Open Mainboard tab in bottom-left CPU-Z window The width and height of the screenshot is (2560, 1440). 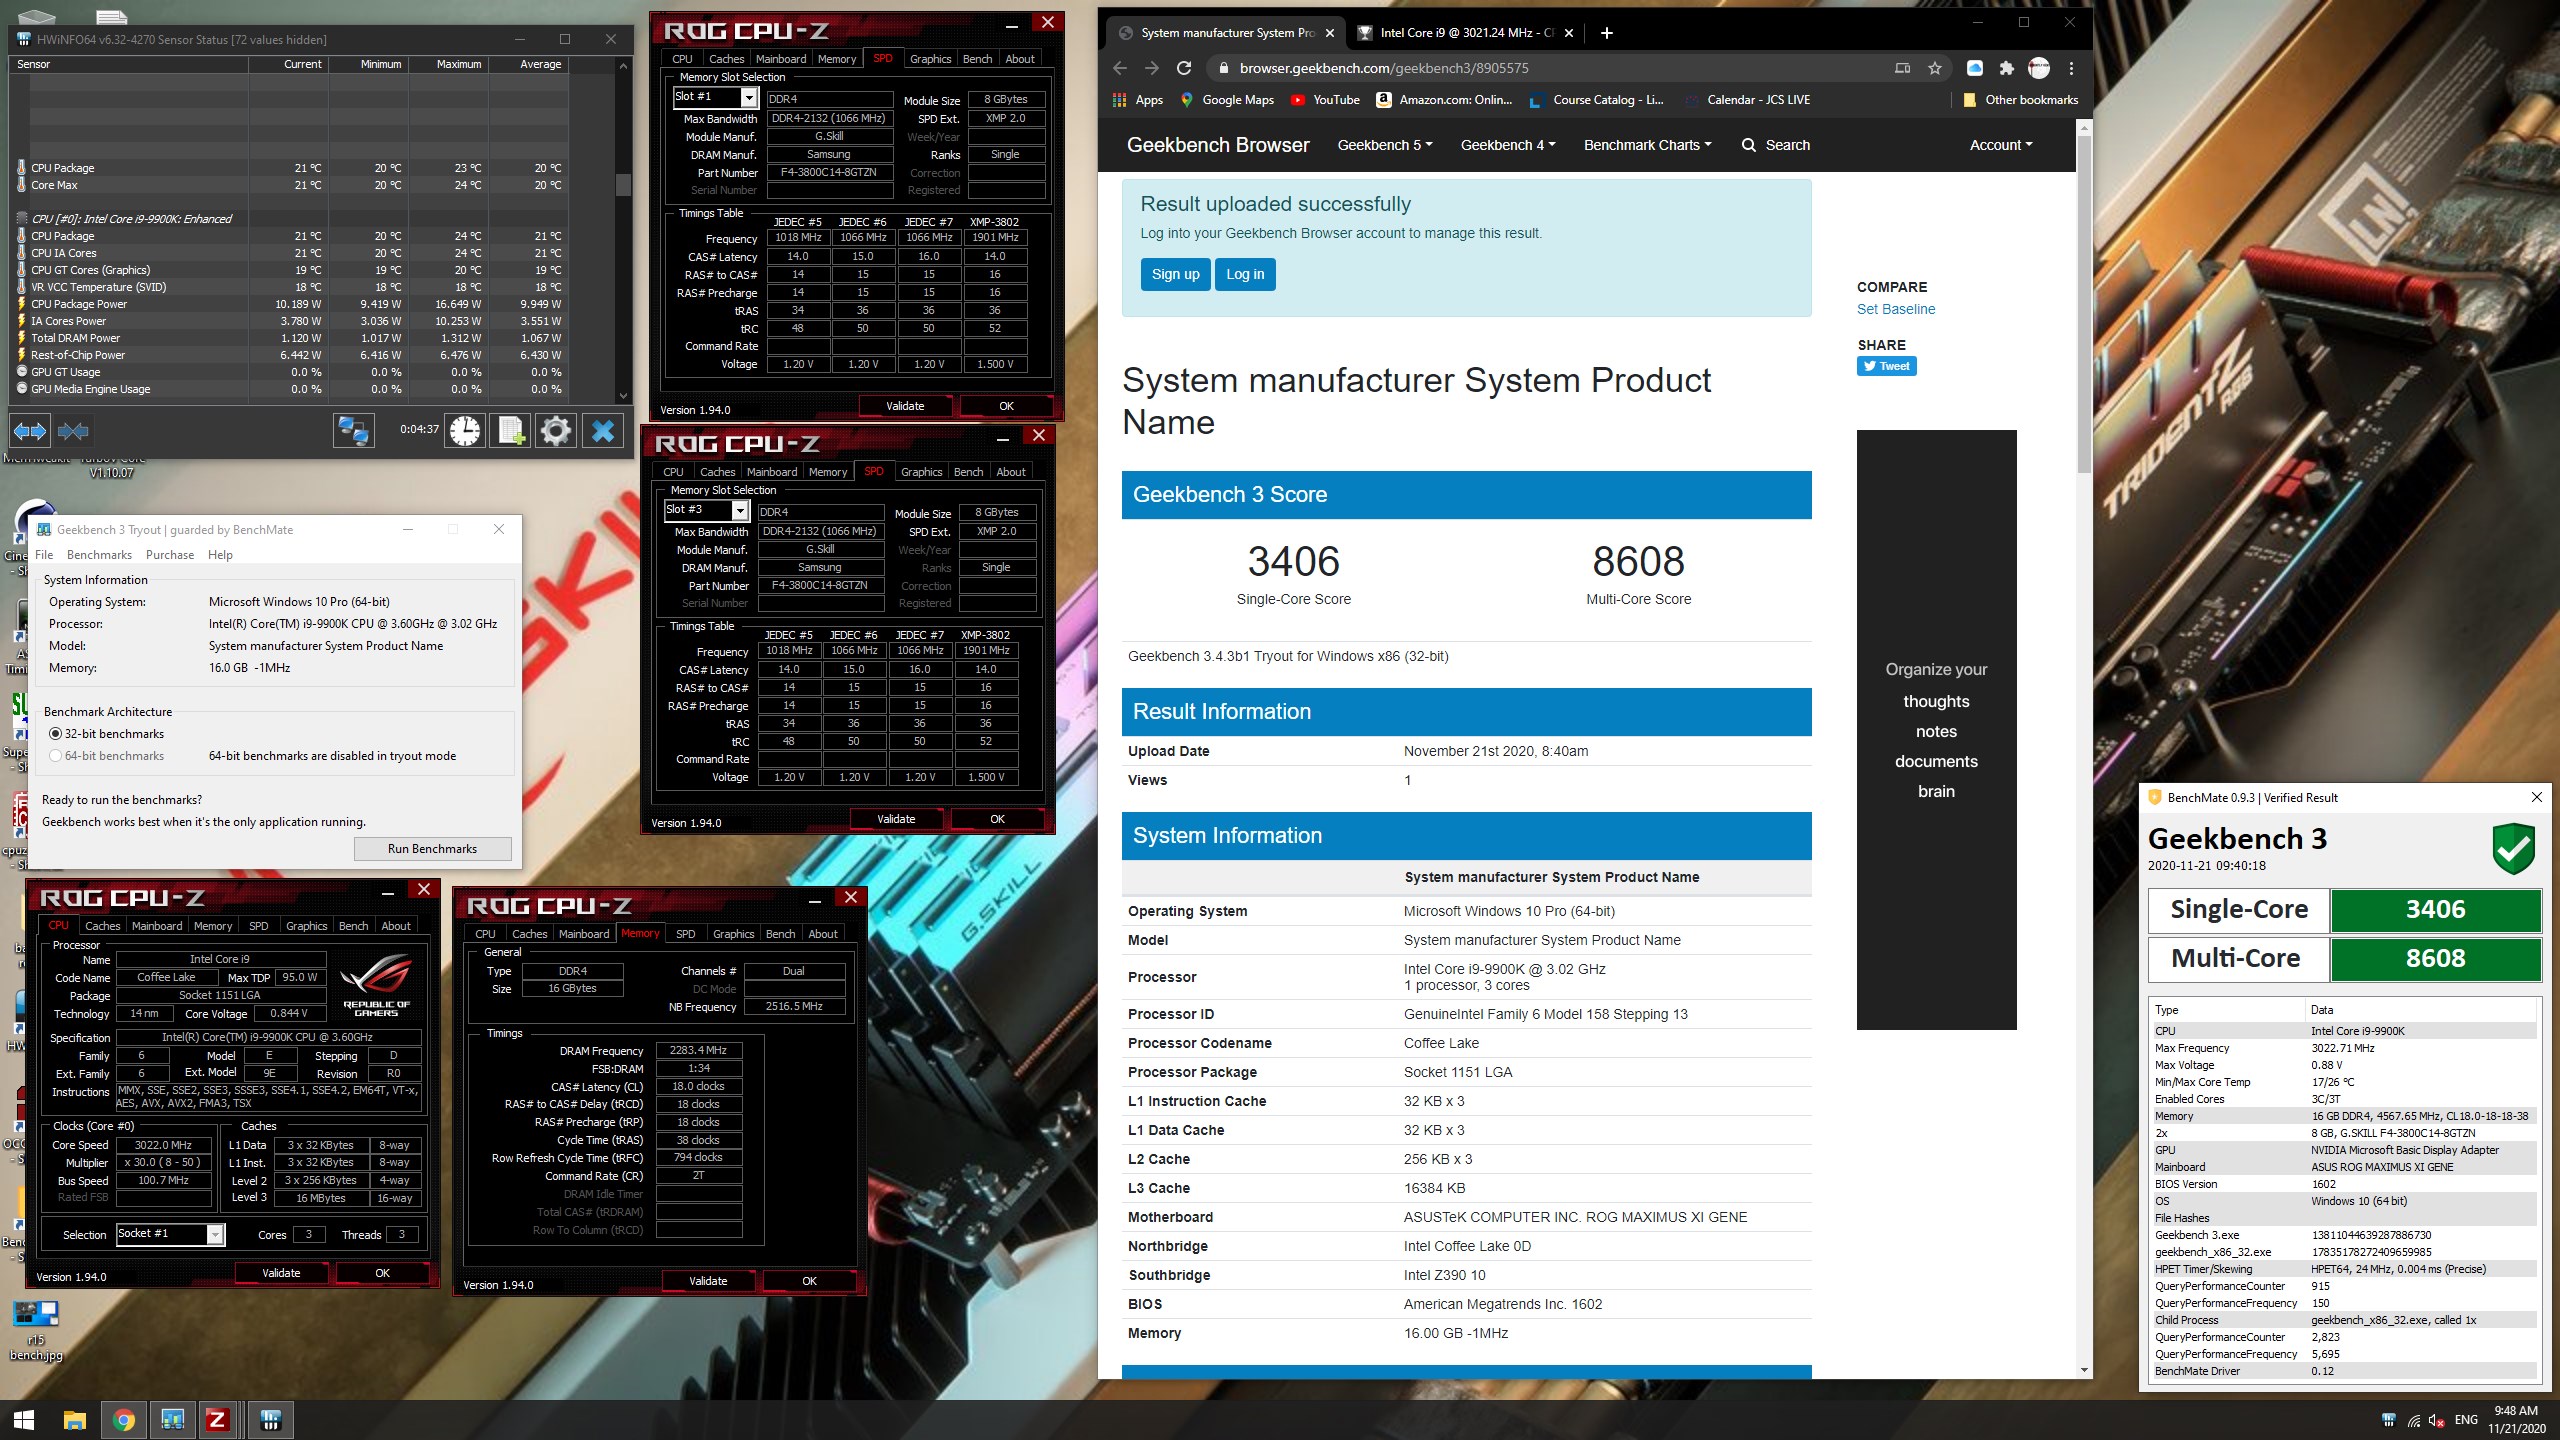click(157, 926)
